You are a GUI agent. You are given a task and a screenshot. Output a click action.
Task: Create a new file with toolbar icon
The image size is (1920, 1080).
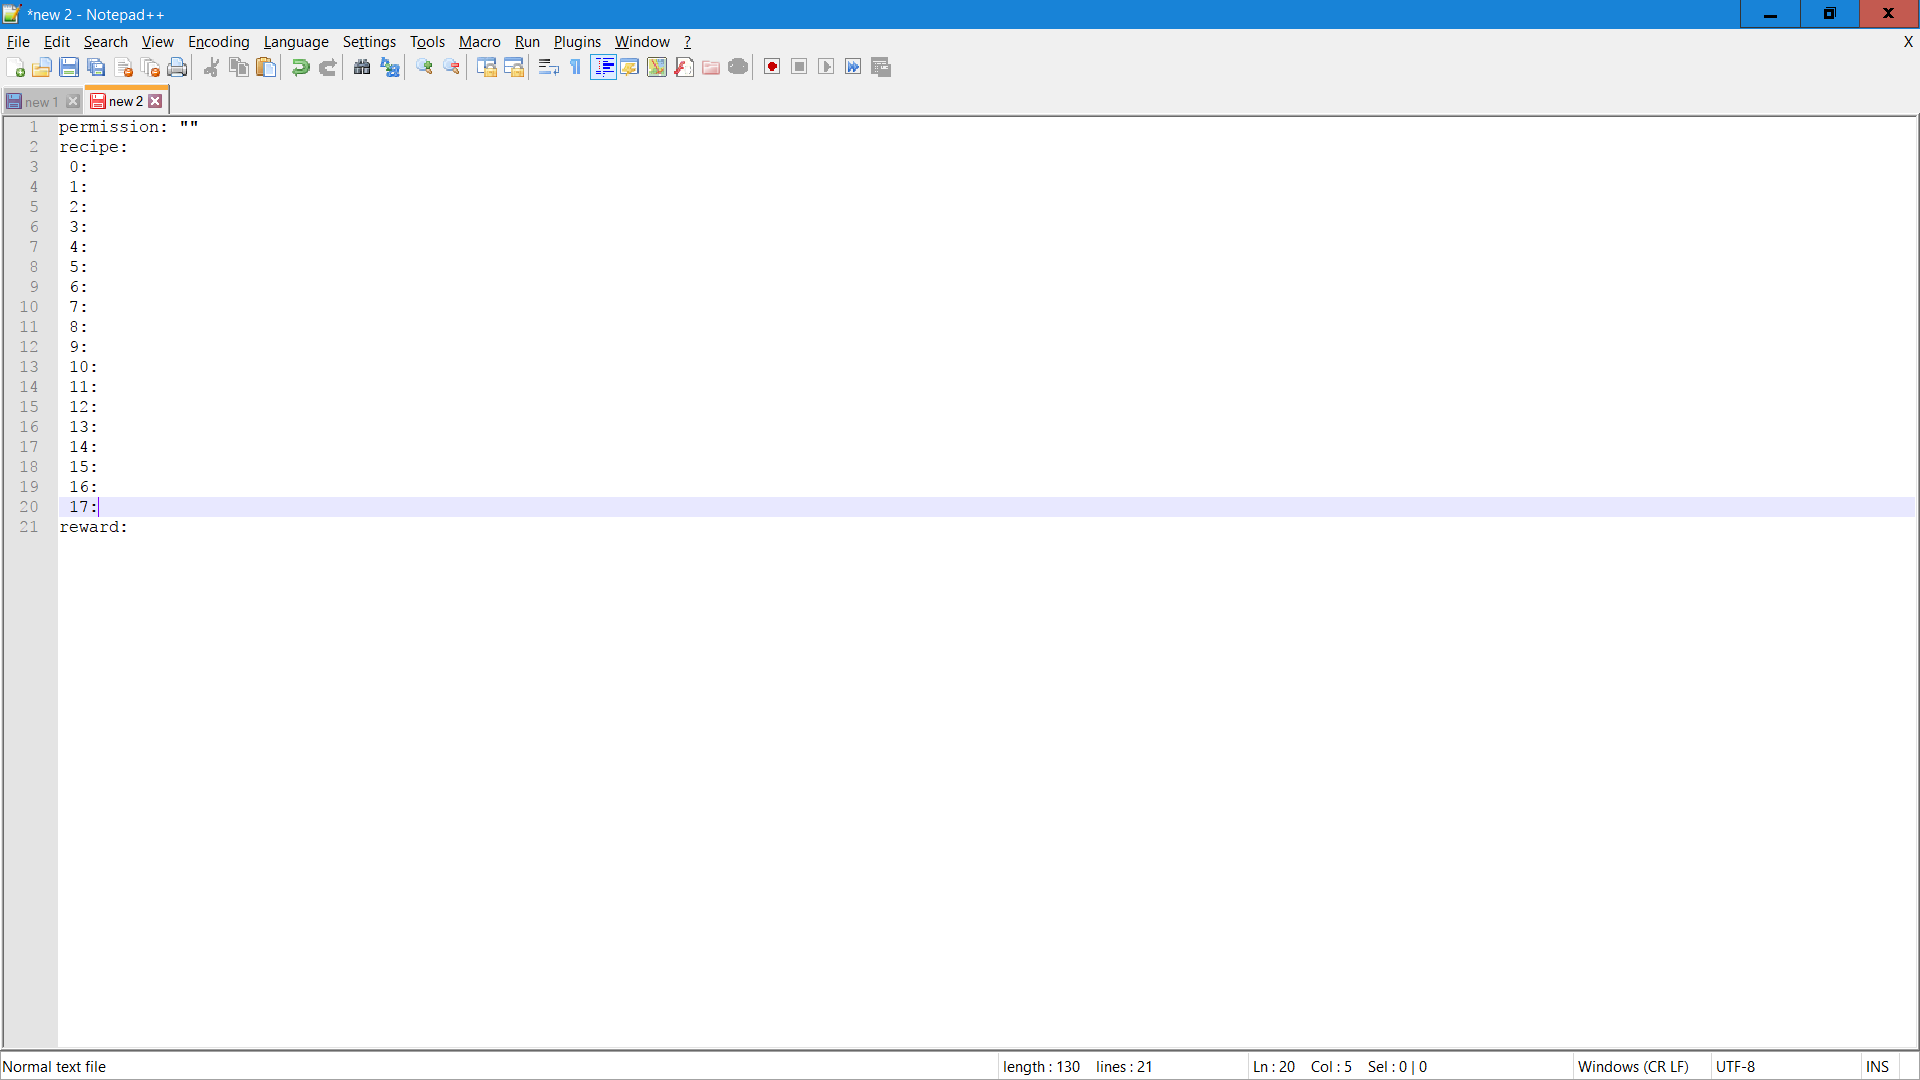click(x=15, y=67)
